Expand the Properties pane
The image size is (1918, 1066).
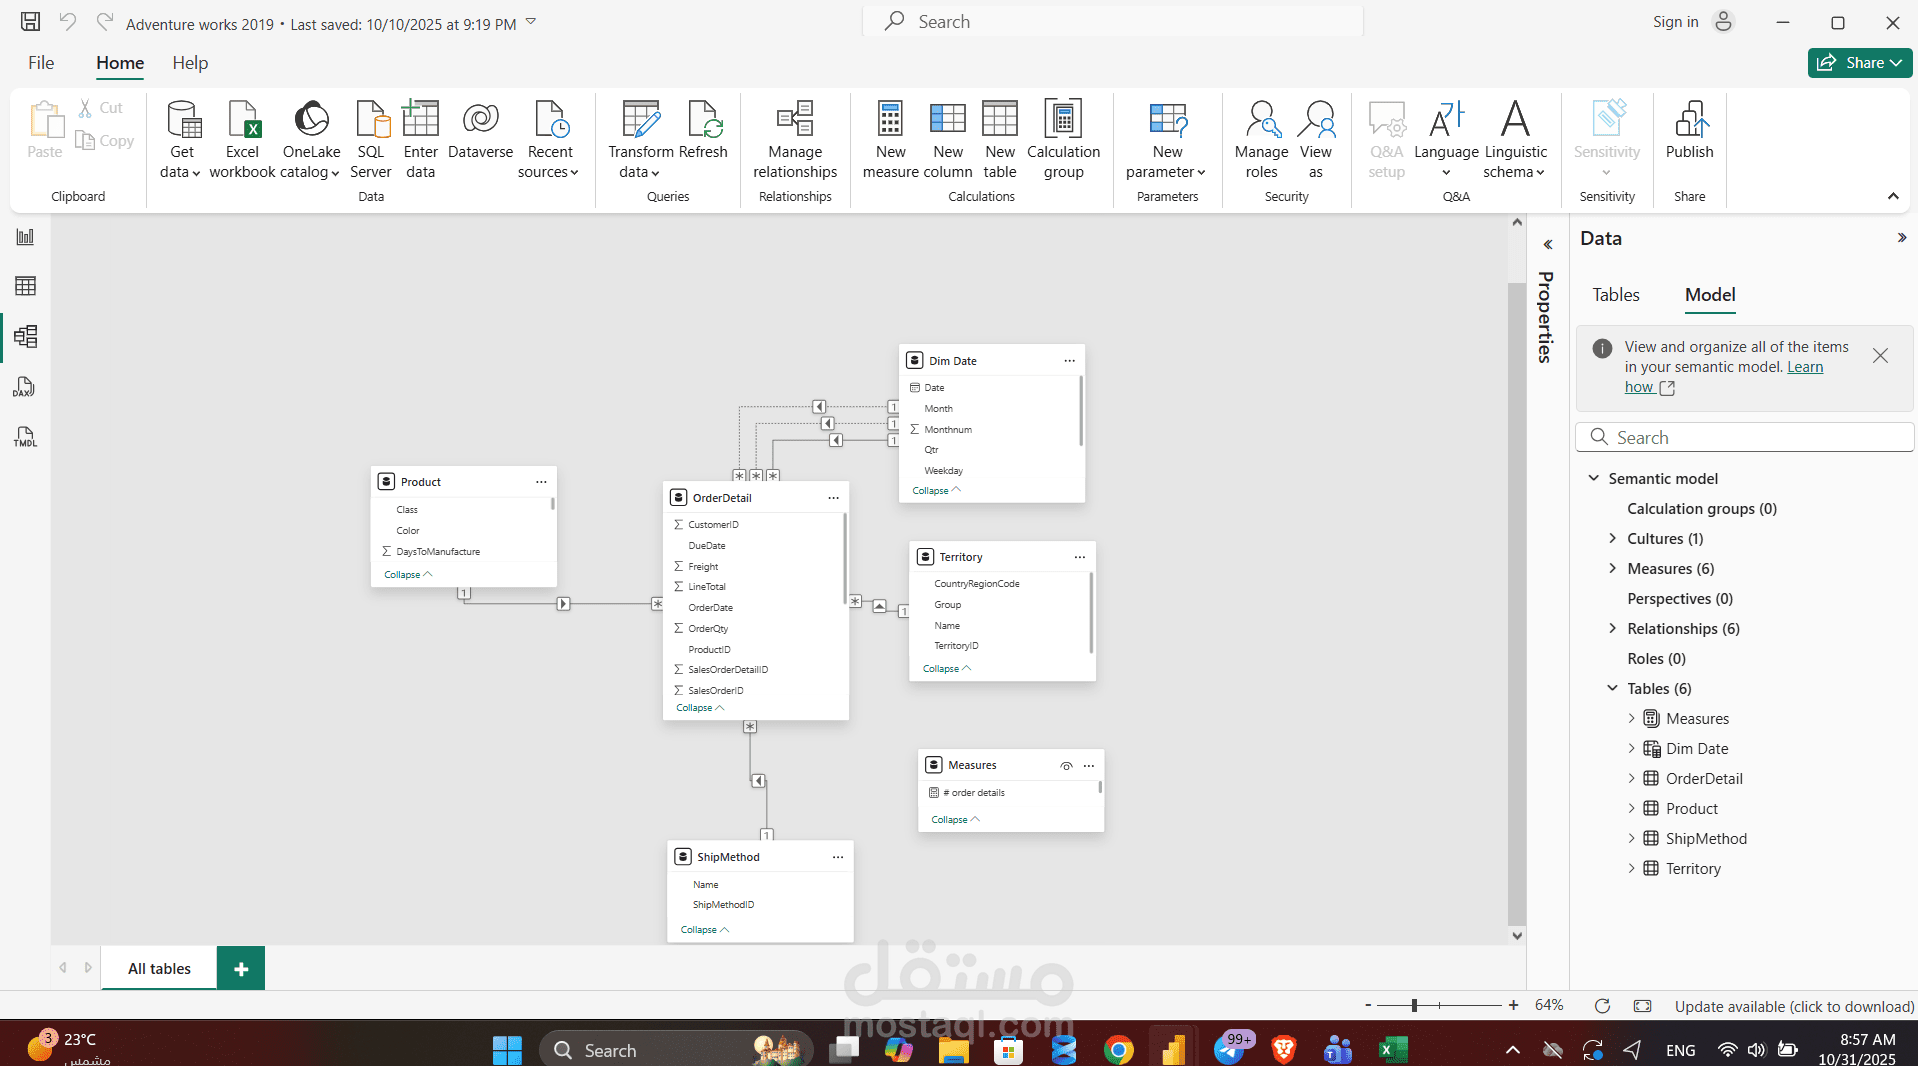coord(1547,244)
